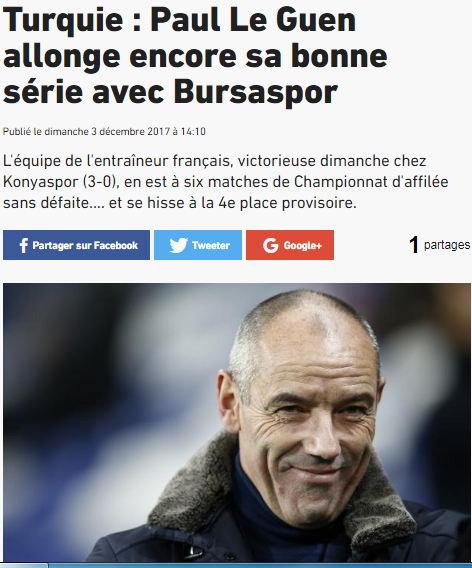Click the large number 1 share count

coord(414,245)
